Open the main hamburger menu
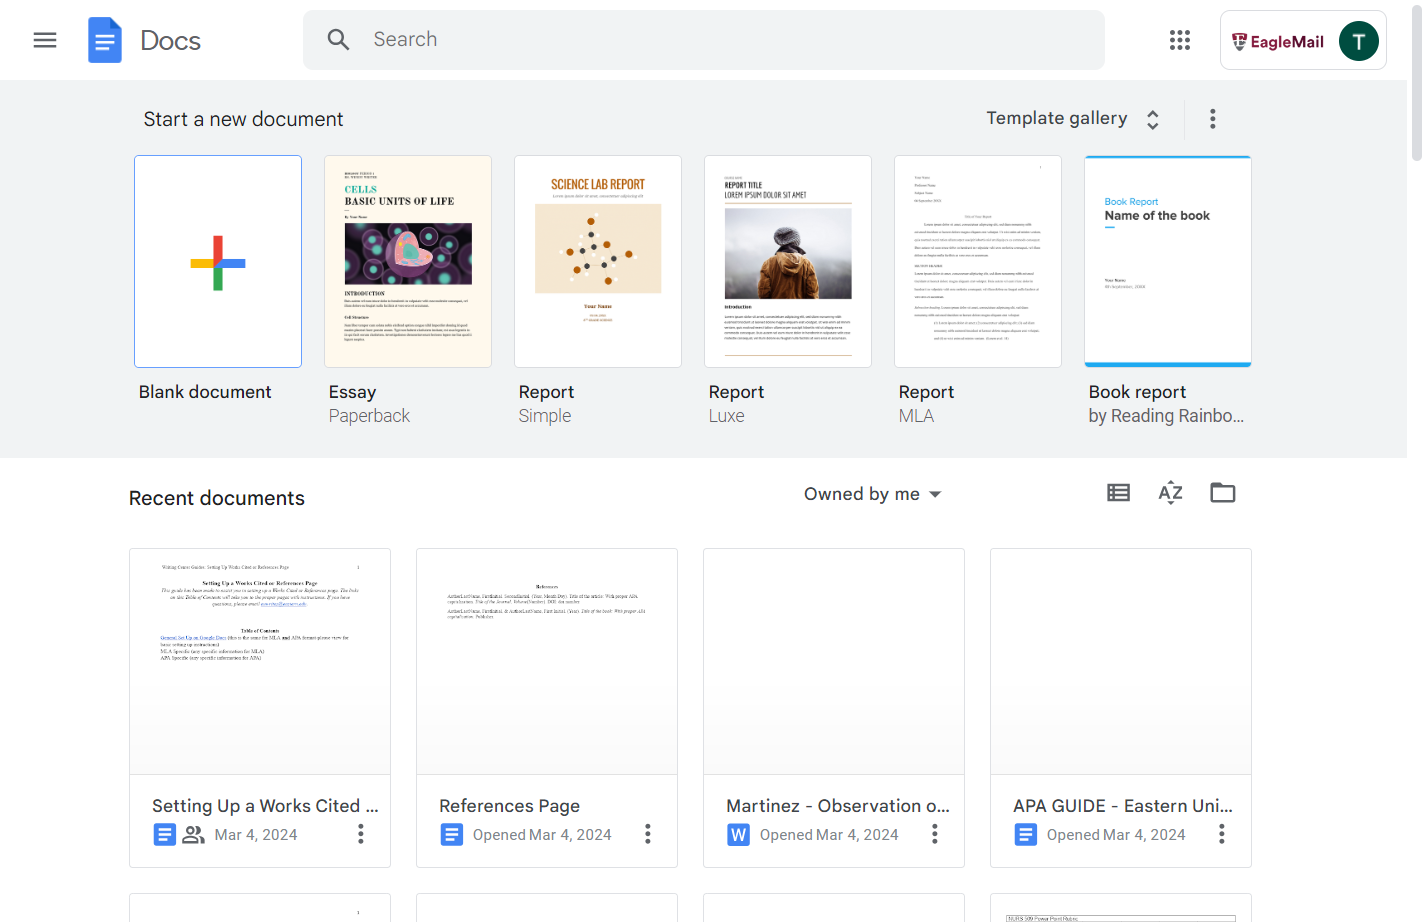This screenshot has width=1427, height=922. 45,40
